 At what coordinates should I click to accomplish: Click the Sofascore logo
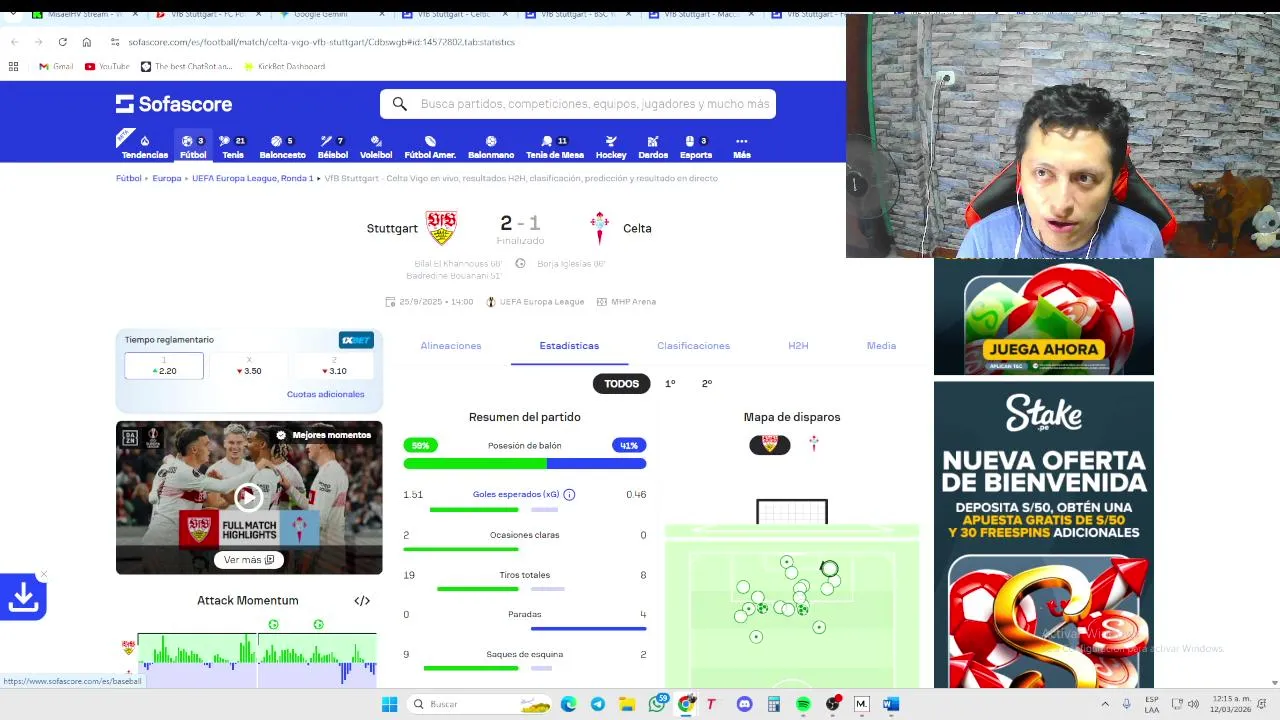coord(174,104)
